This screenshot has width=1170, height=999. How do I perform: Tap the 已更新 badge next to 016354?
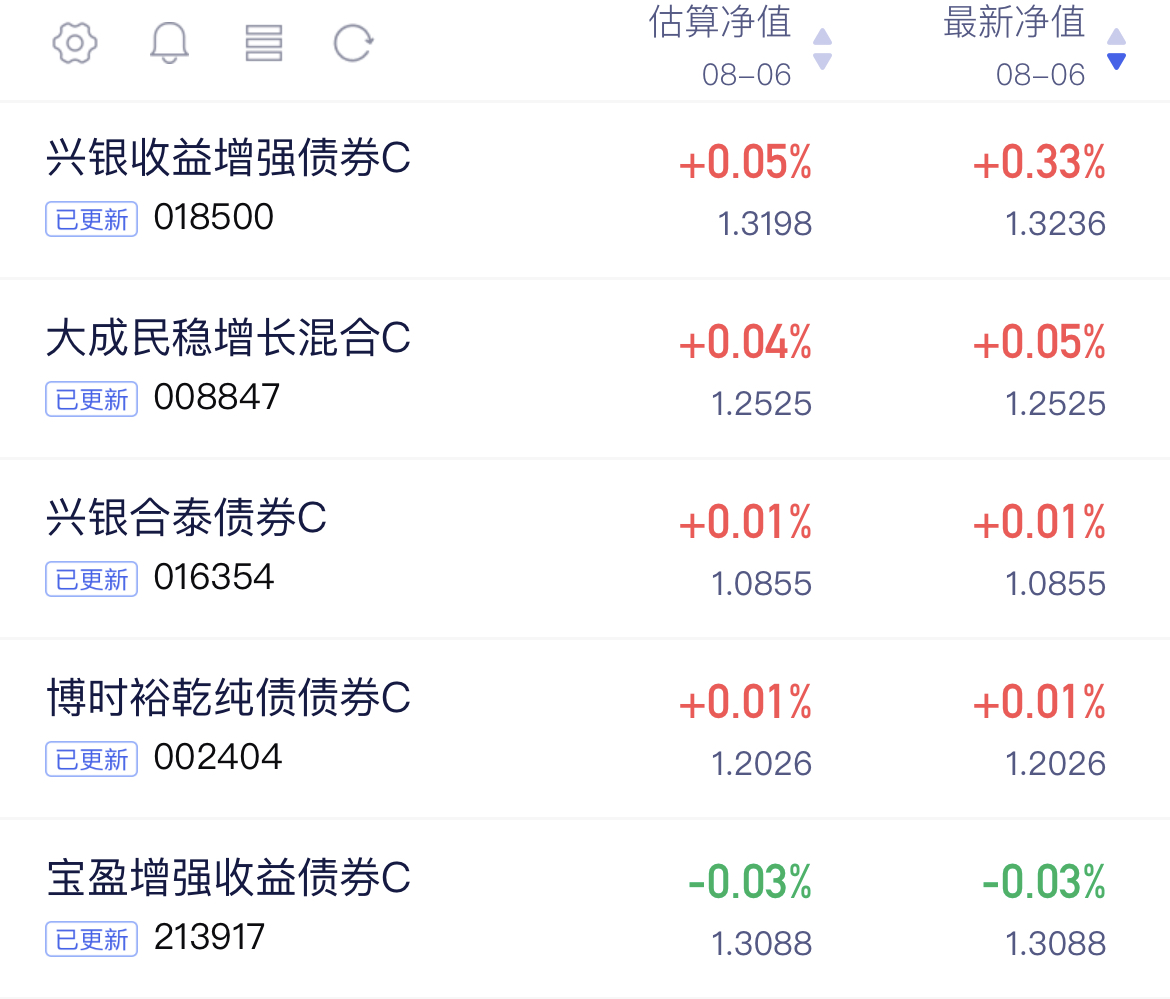(92, 579)
